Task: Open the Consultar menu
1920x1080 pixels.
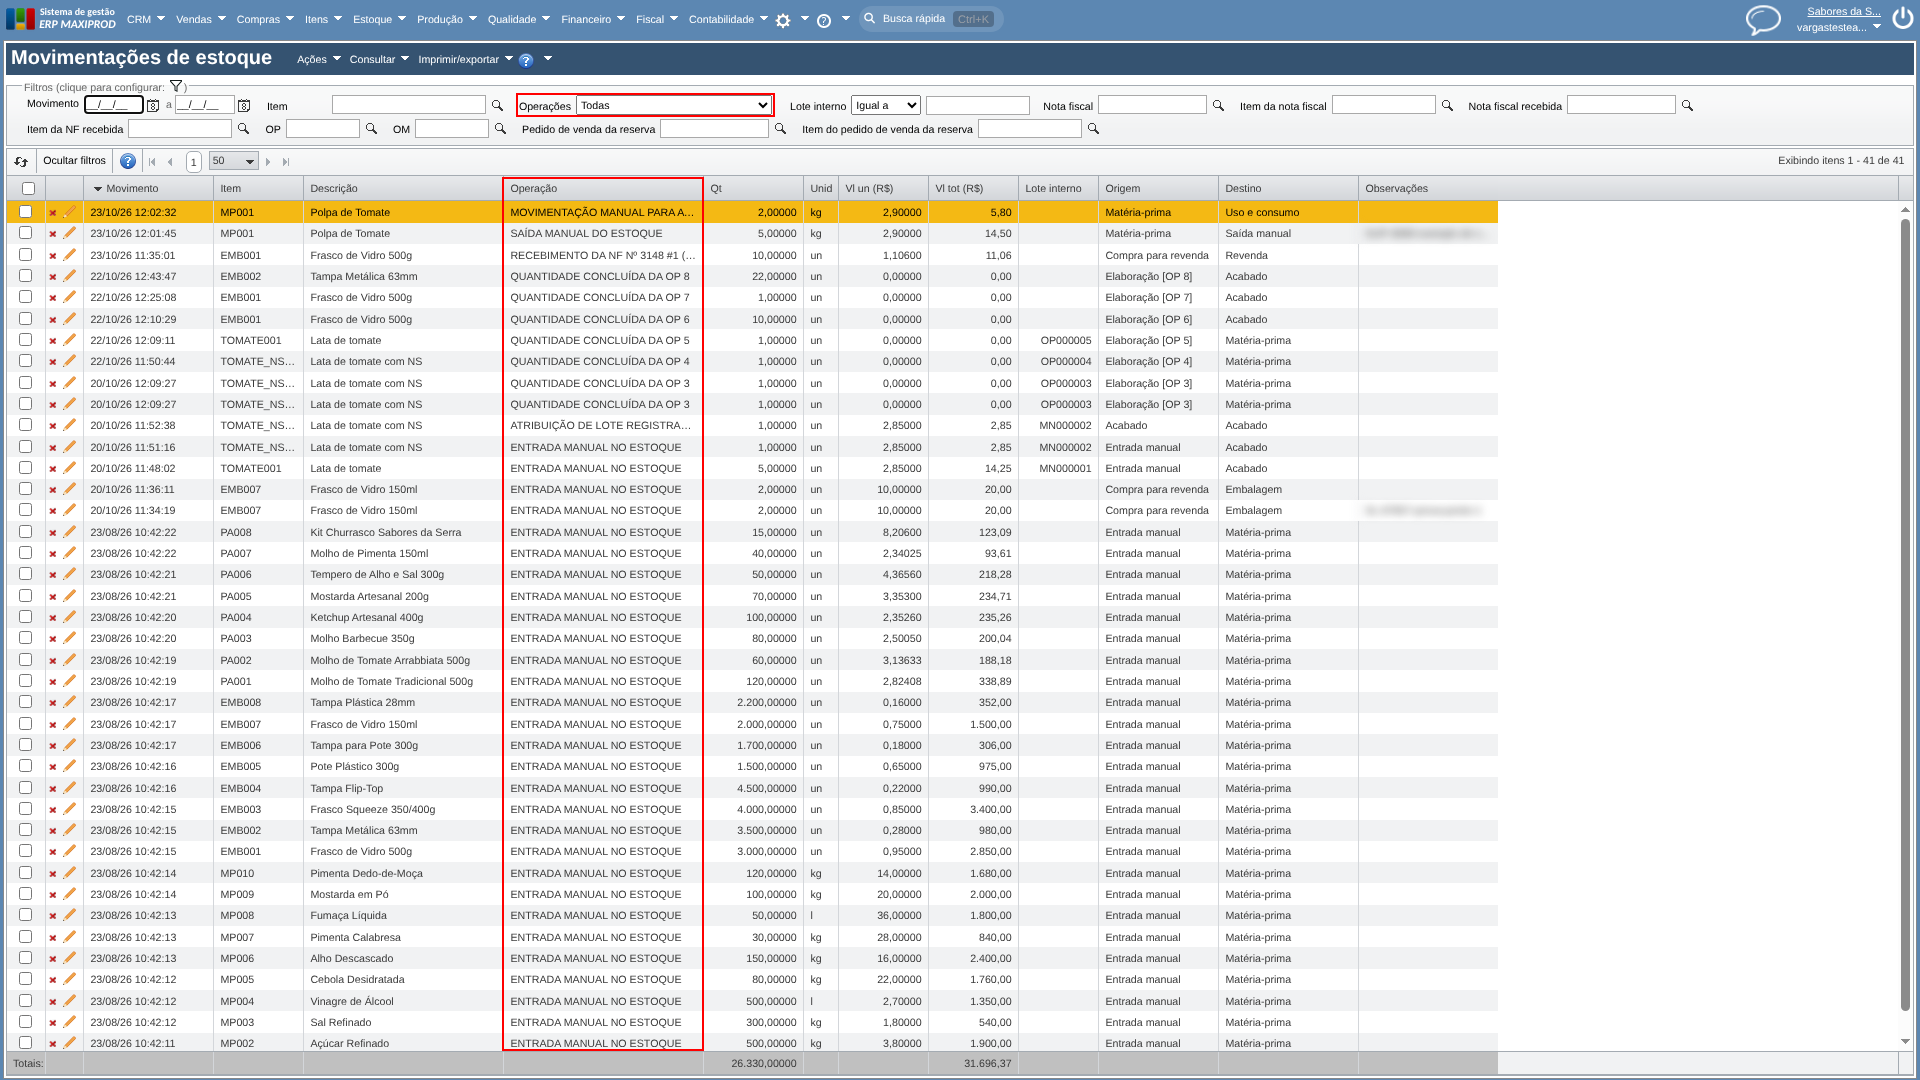Action: tap(379, 59)
